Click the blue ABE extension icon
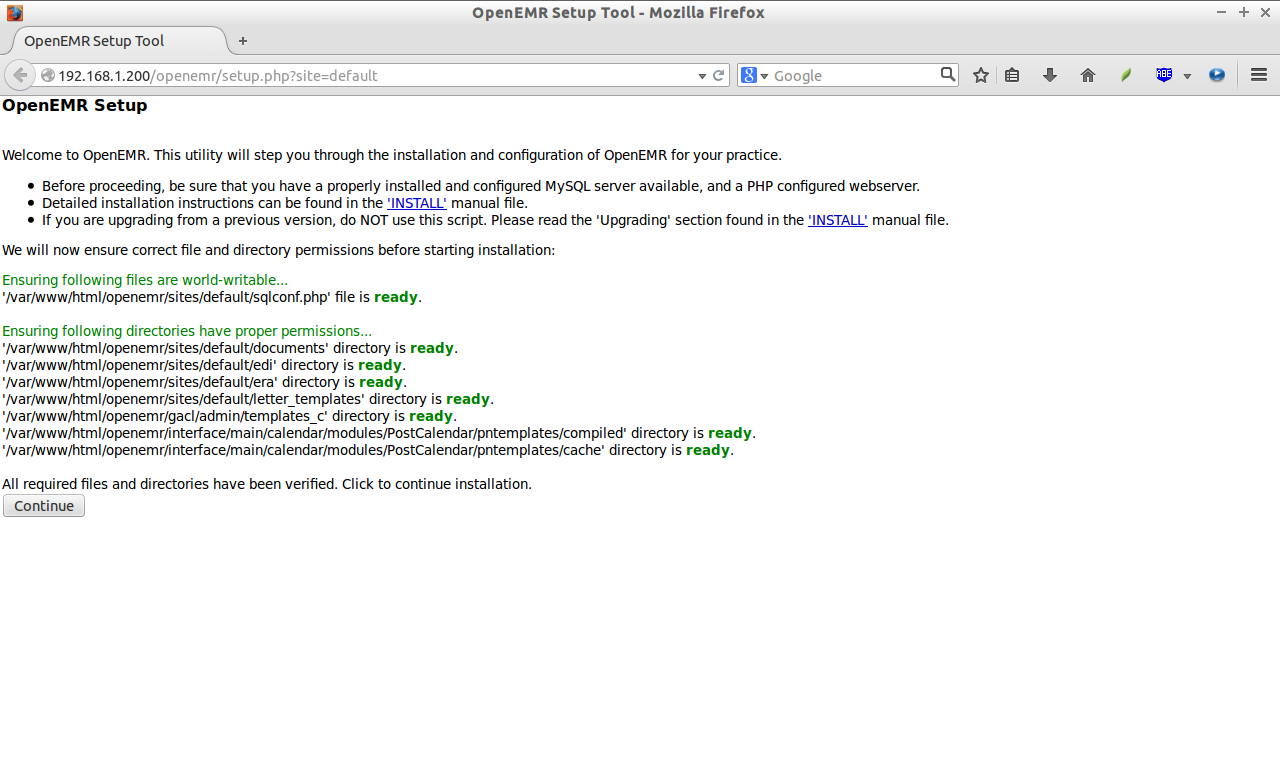The width and height of the screenshot is (1280, 776). click(1164, 75)
